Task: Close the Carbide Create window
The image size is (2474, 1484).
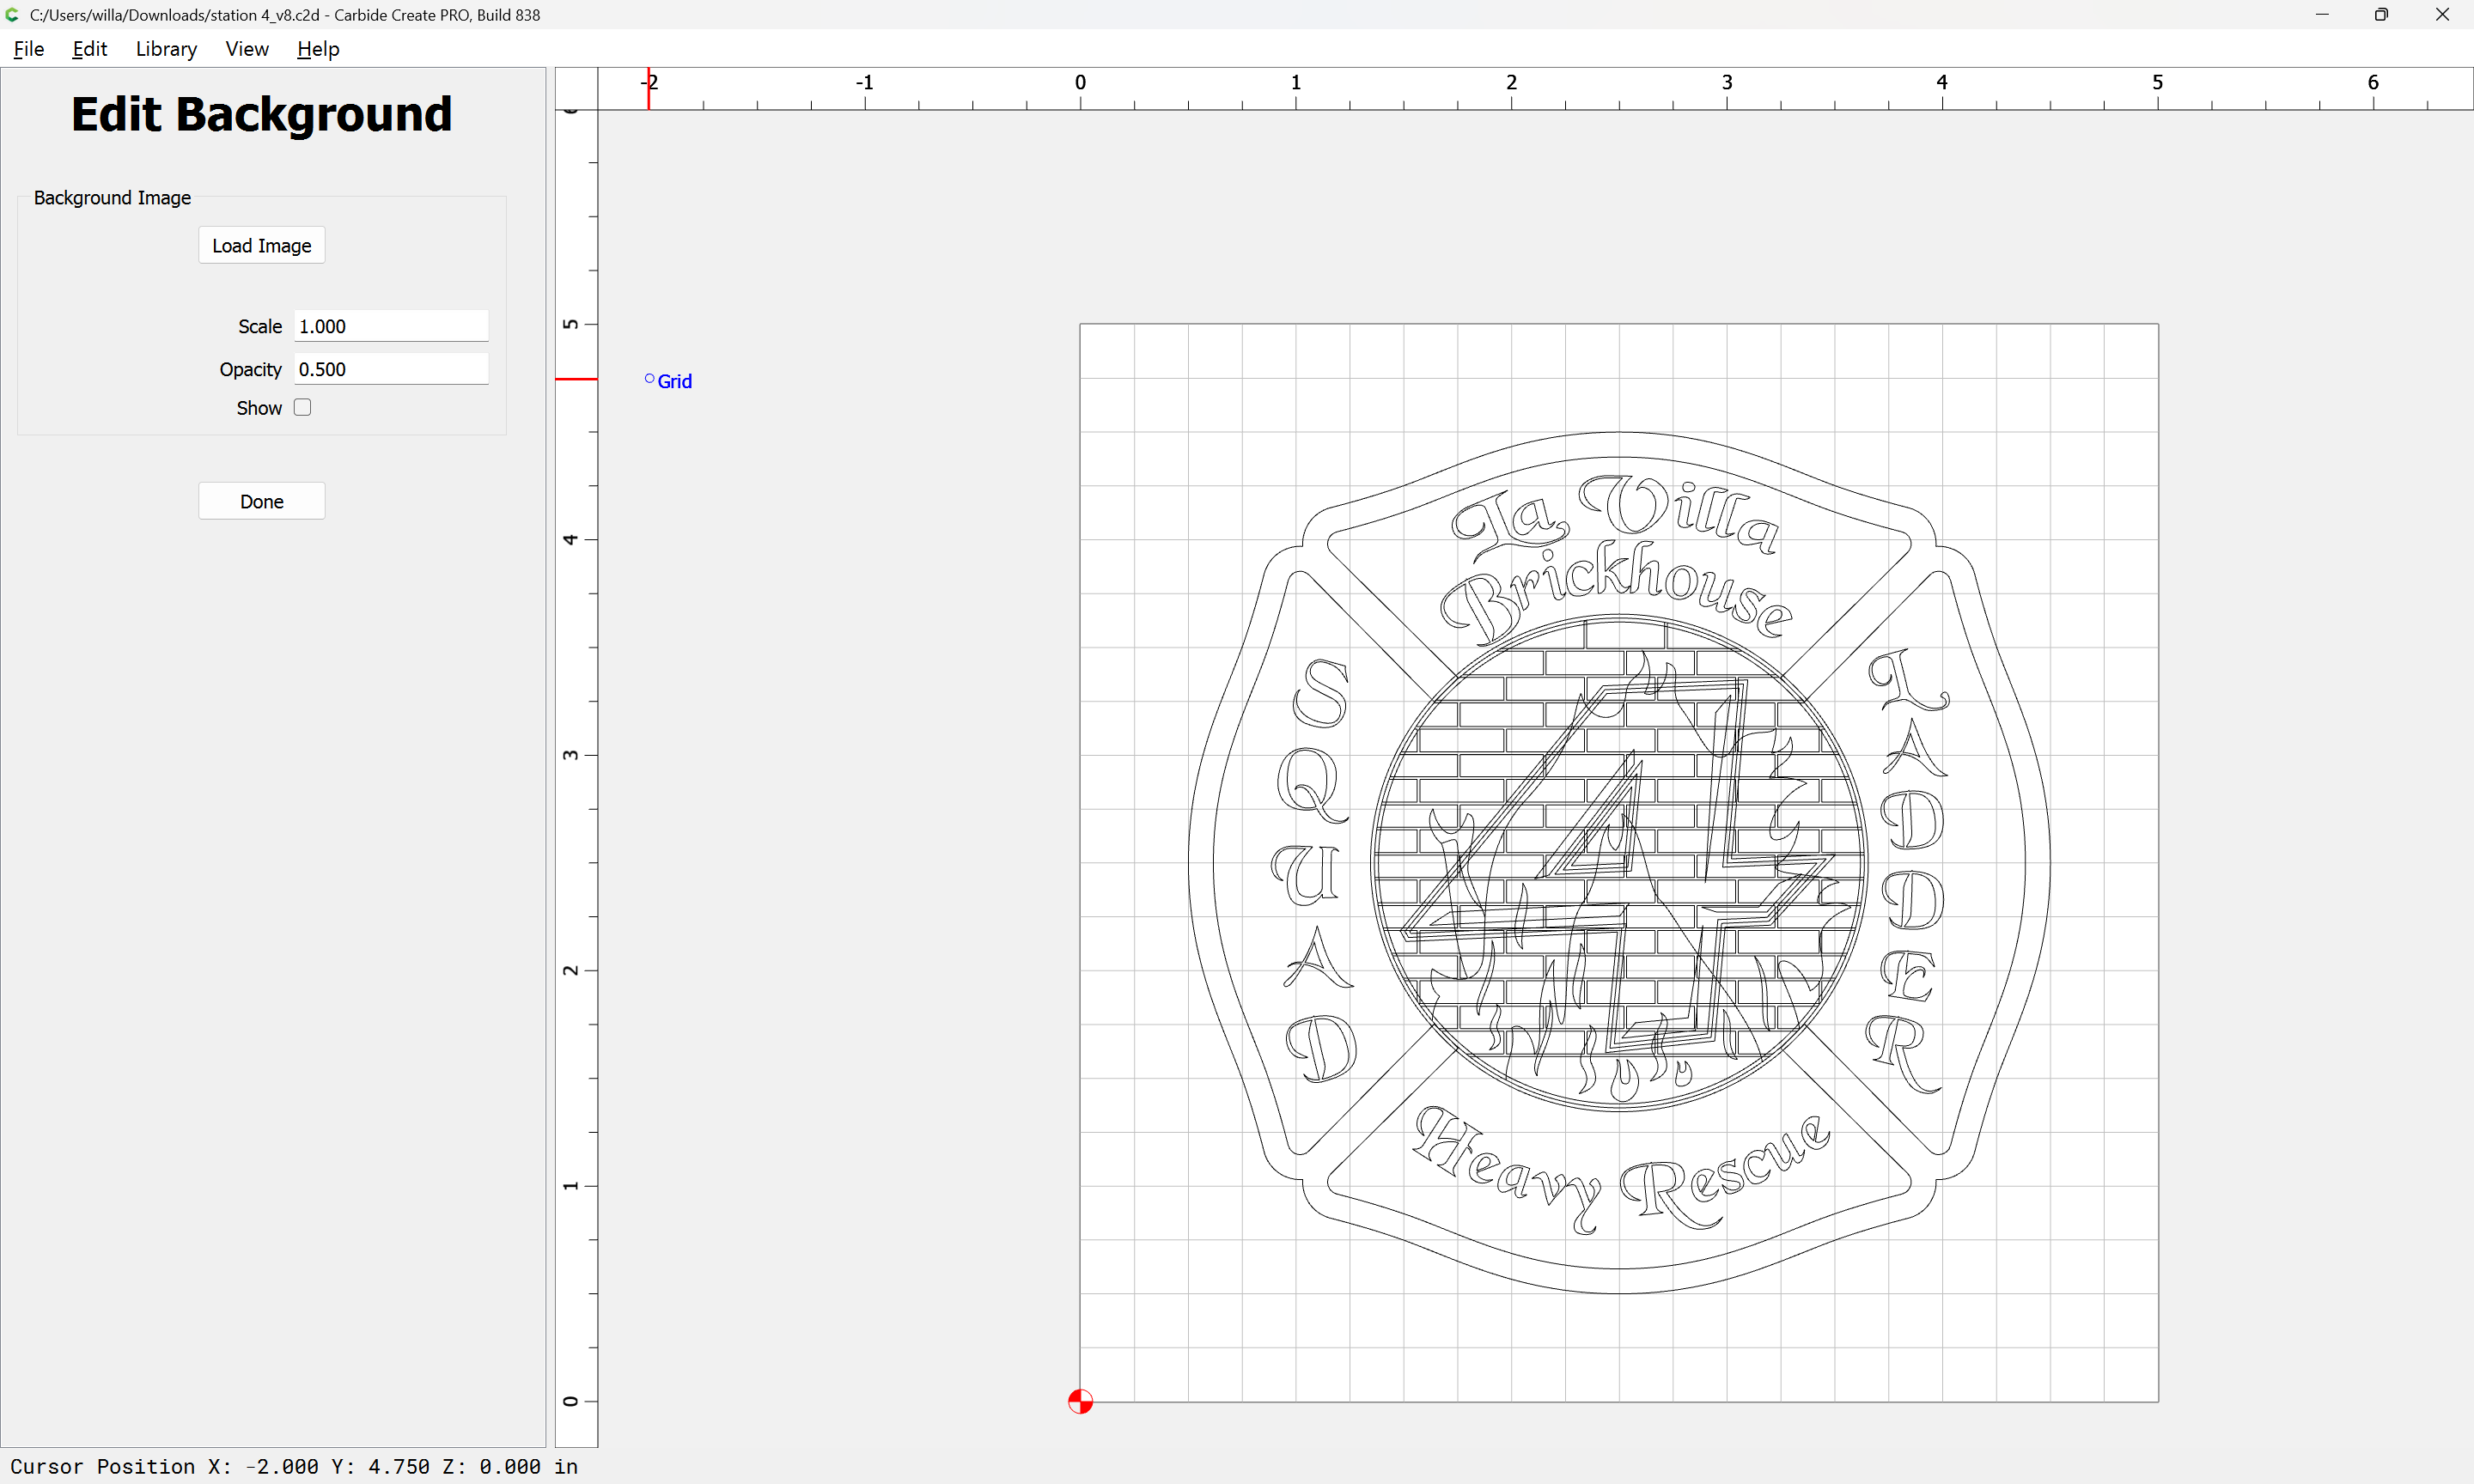Action: tap(2442, 15)
